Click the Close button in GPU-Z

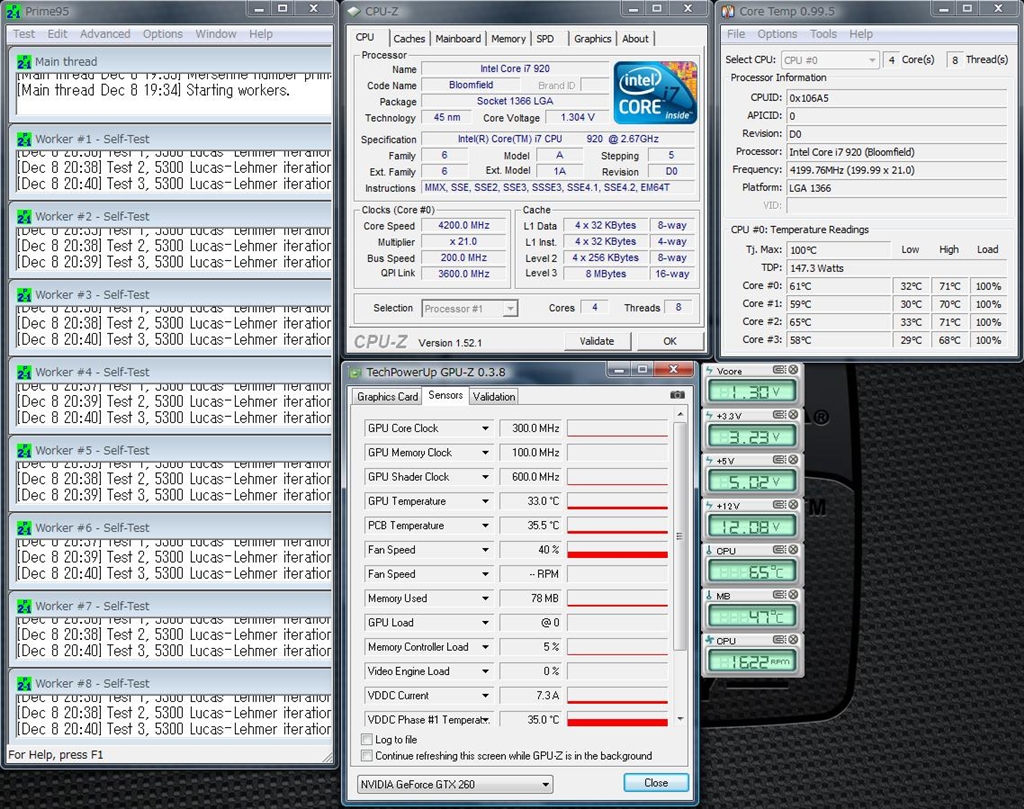tap(656, 783)
